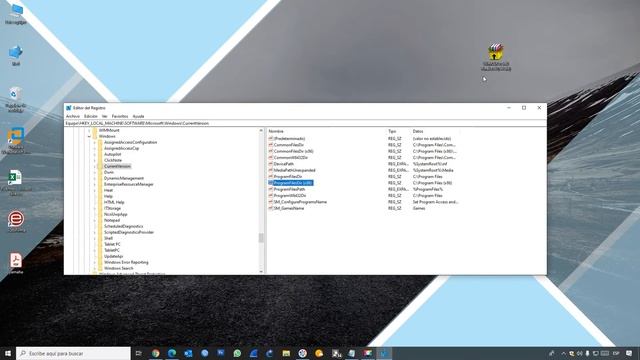Select the CurrentVersion tree key
640x360 pixels.
pos(117,166)
